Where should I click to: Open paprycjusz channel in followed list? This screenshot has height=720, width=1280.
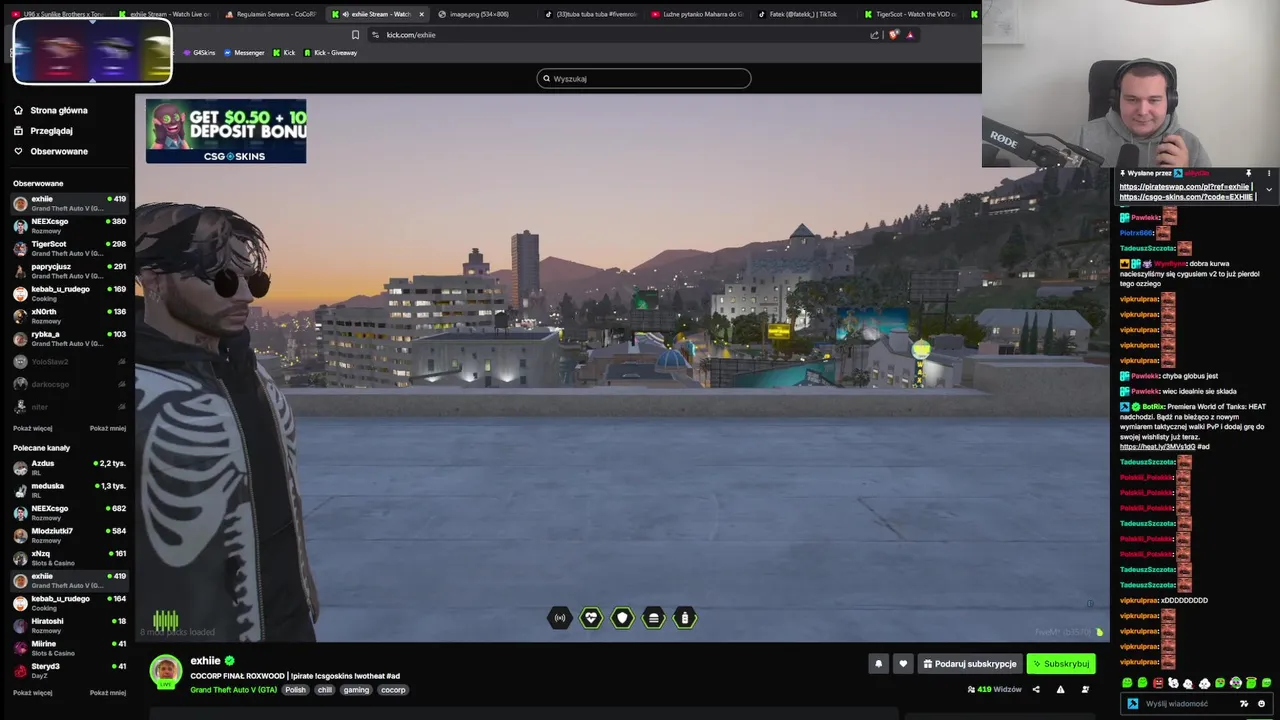[x=69, y=271]
